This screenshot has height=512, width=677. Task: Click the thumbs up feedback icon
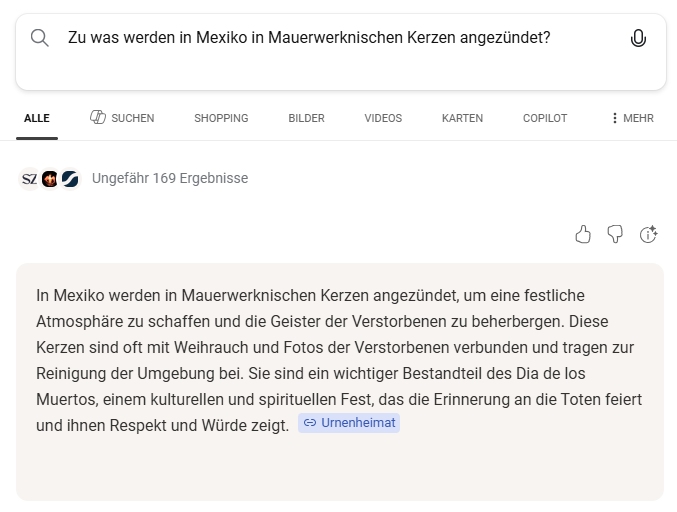click(583, 235)
